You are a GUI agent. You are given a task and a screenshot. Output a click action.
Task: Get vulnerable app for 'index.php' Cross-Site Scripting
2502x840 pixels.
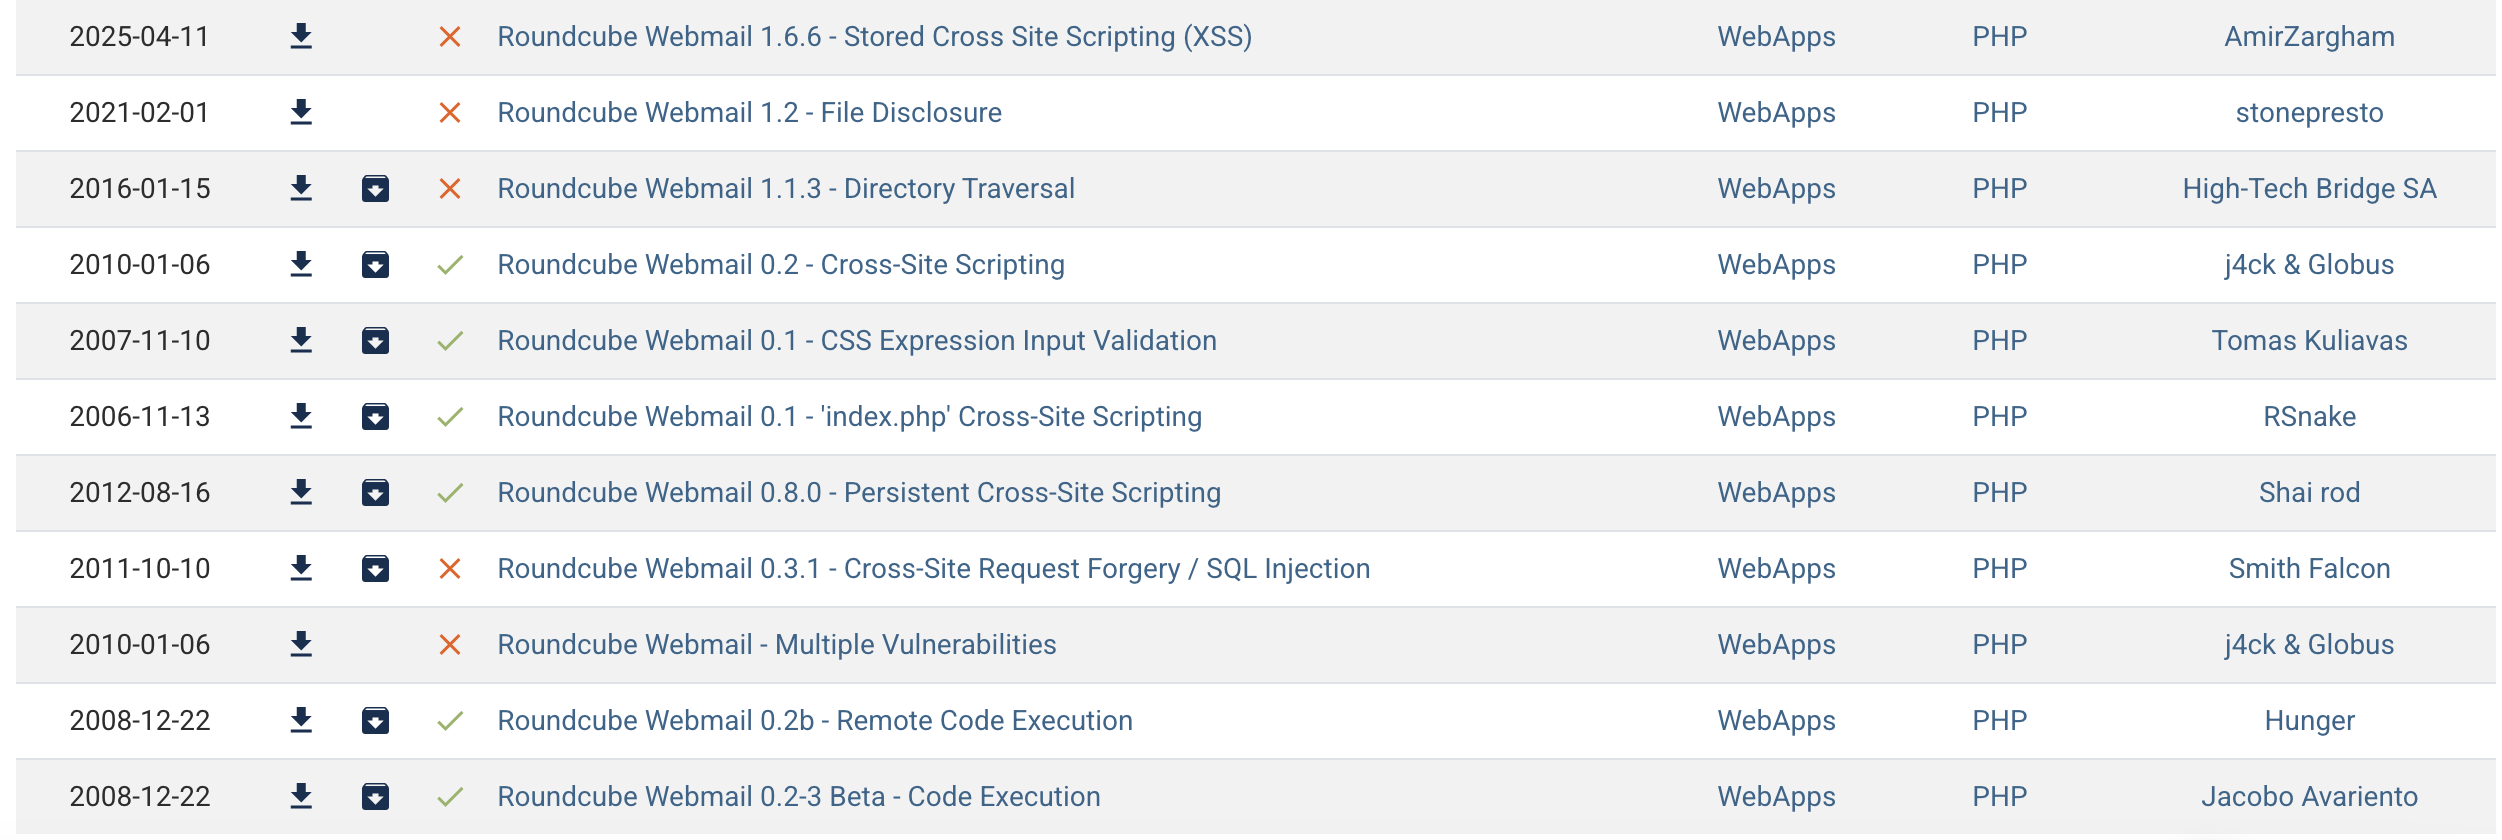[375, 417]
